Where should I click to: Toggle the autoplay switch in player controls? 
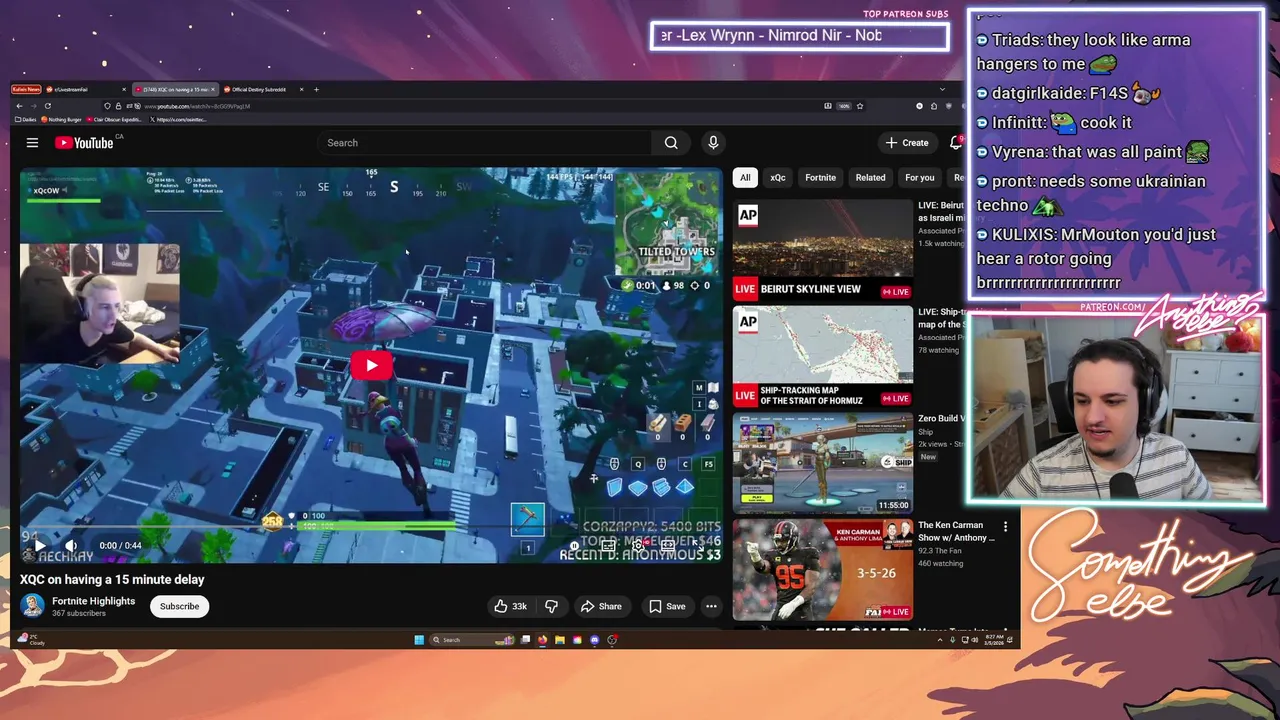[x=574, y=546]
